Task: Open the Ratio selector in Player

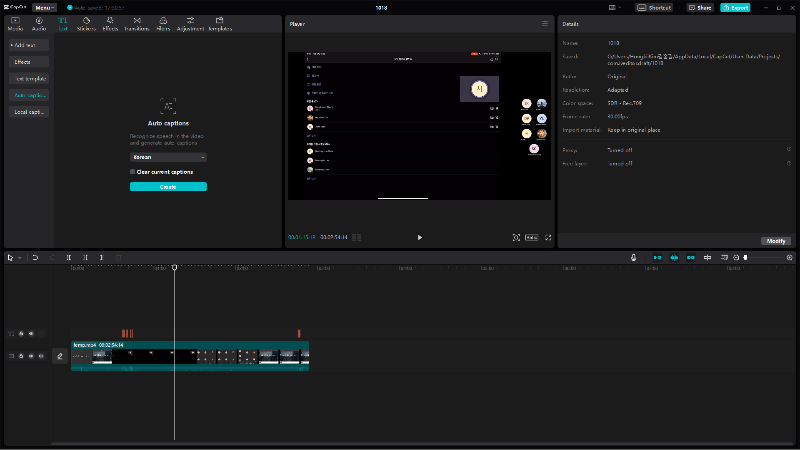Action: 532,237
